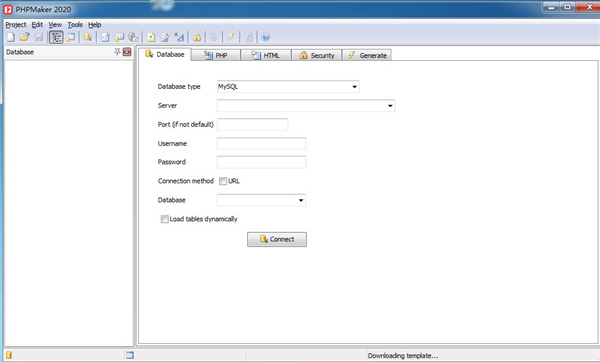Viewport: 600px width, 362px height.
Task: Open the View menu
Action: [x=55, y=24]
